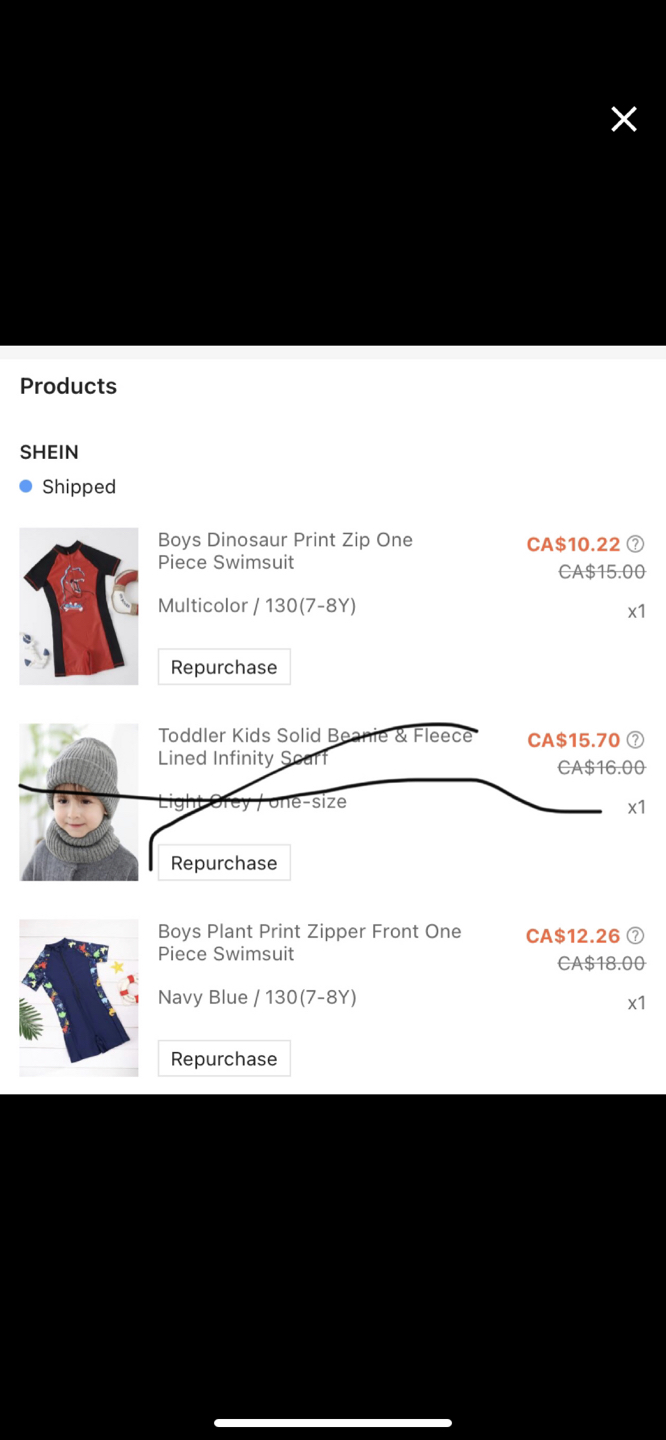Open navy blue swimsuit thumbnail
The height and width of the screenshot is (1440, 666).
(79, 998)
